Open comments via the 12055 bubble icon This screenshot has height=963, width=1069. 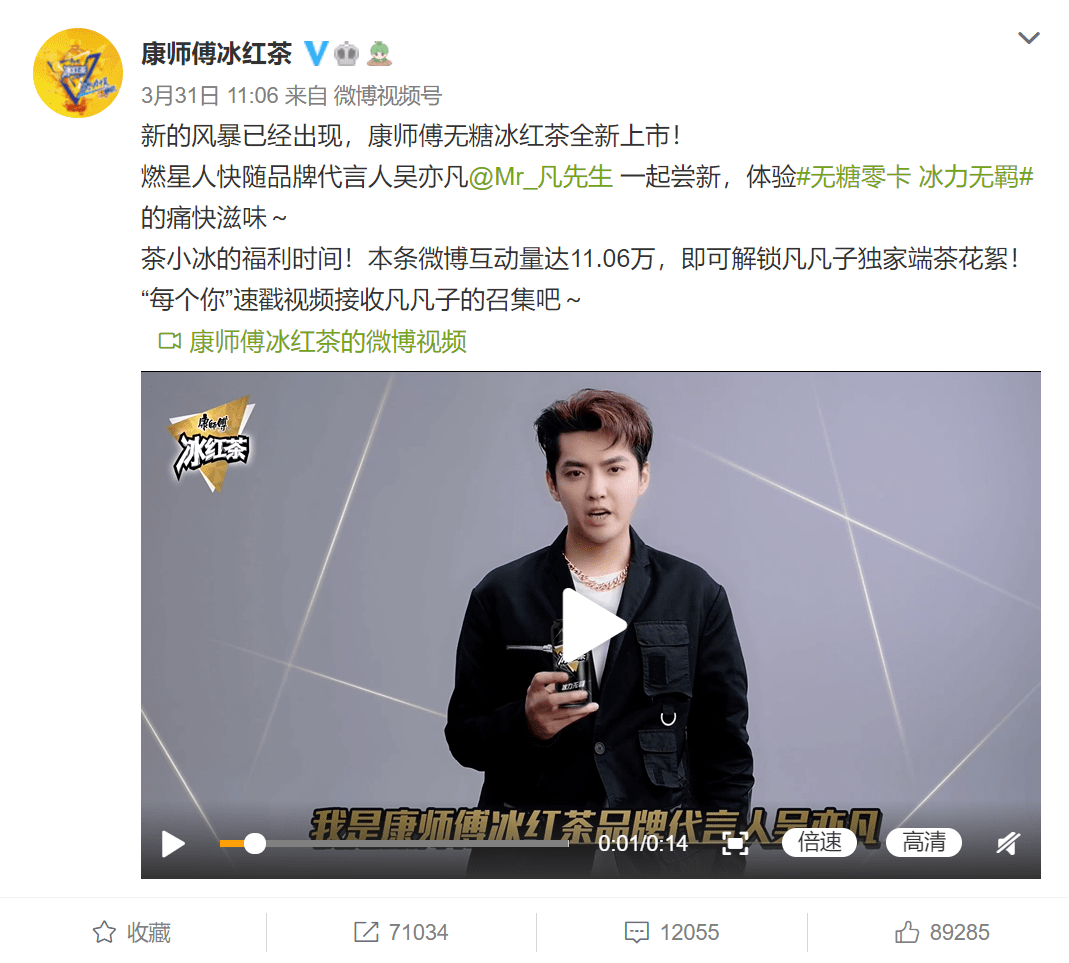click(637, 932)
